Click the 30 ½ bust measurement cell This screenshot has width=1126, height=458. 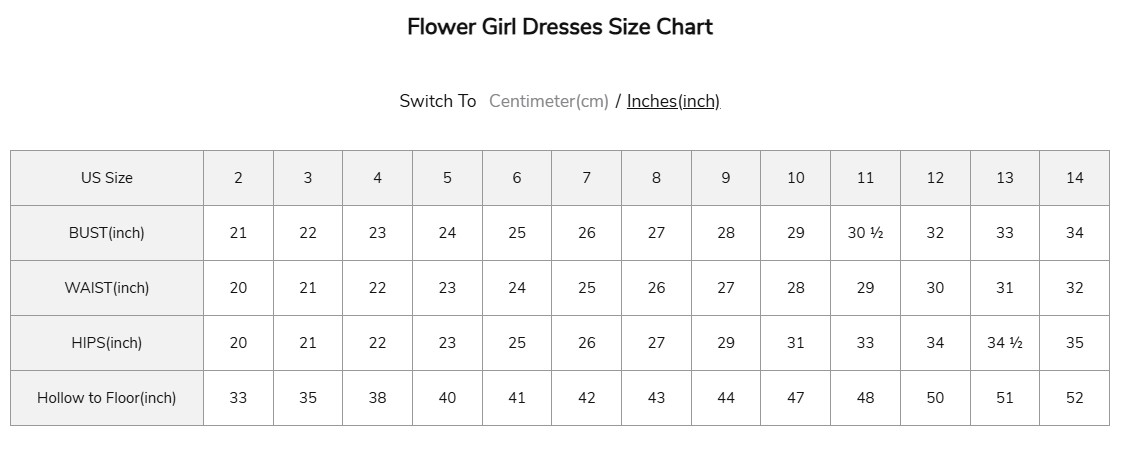coord(865,233)
